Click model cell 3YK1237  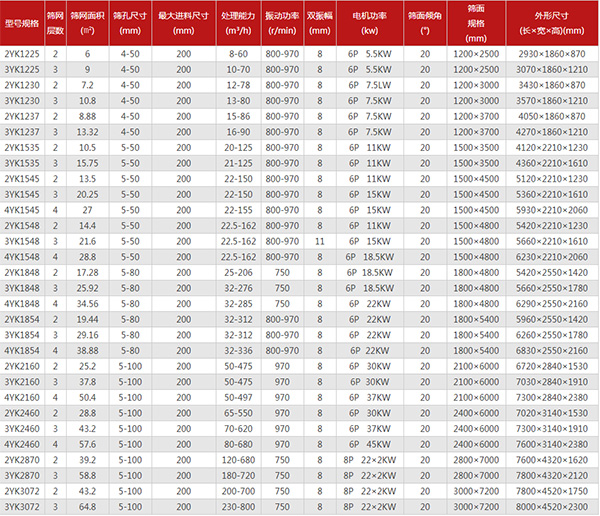tap(22, 133)
